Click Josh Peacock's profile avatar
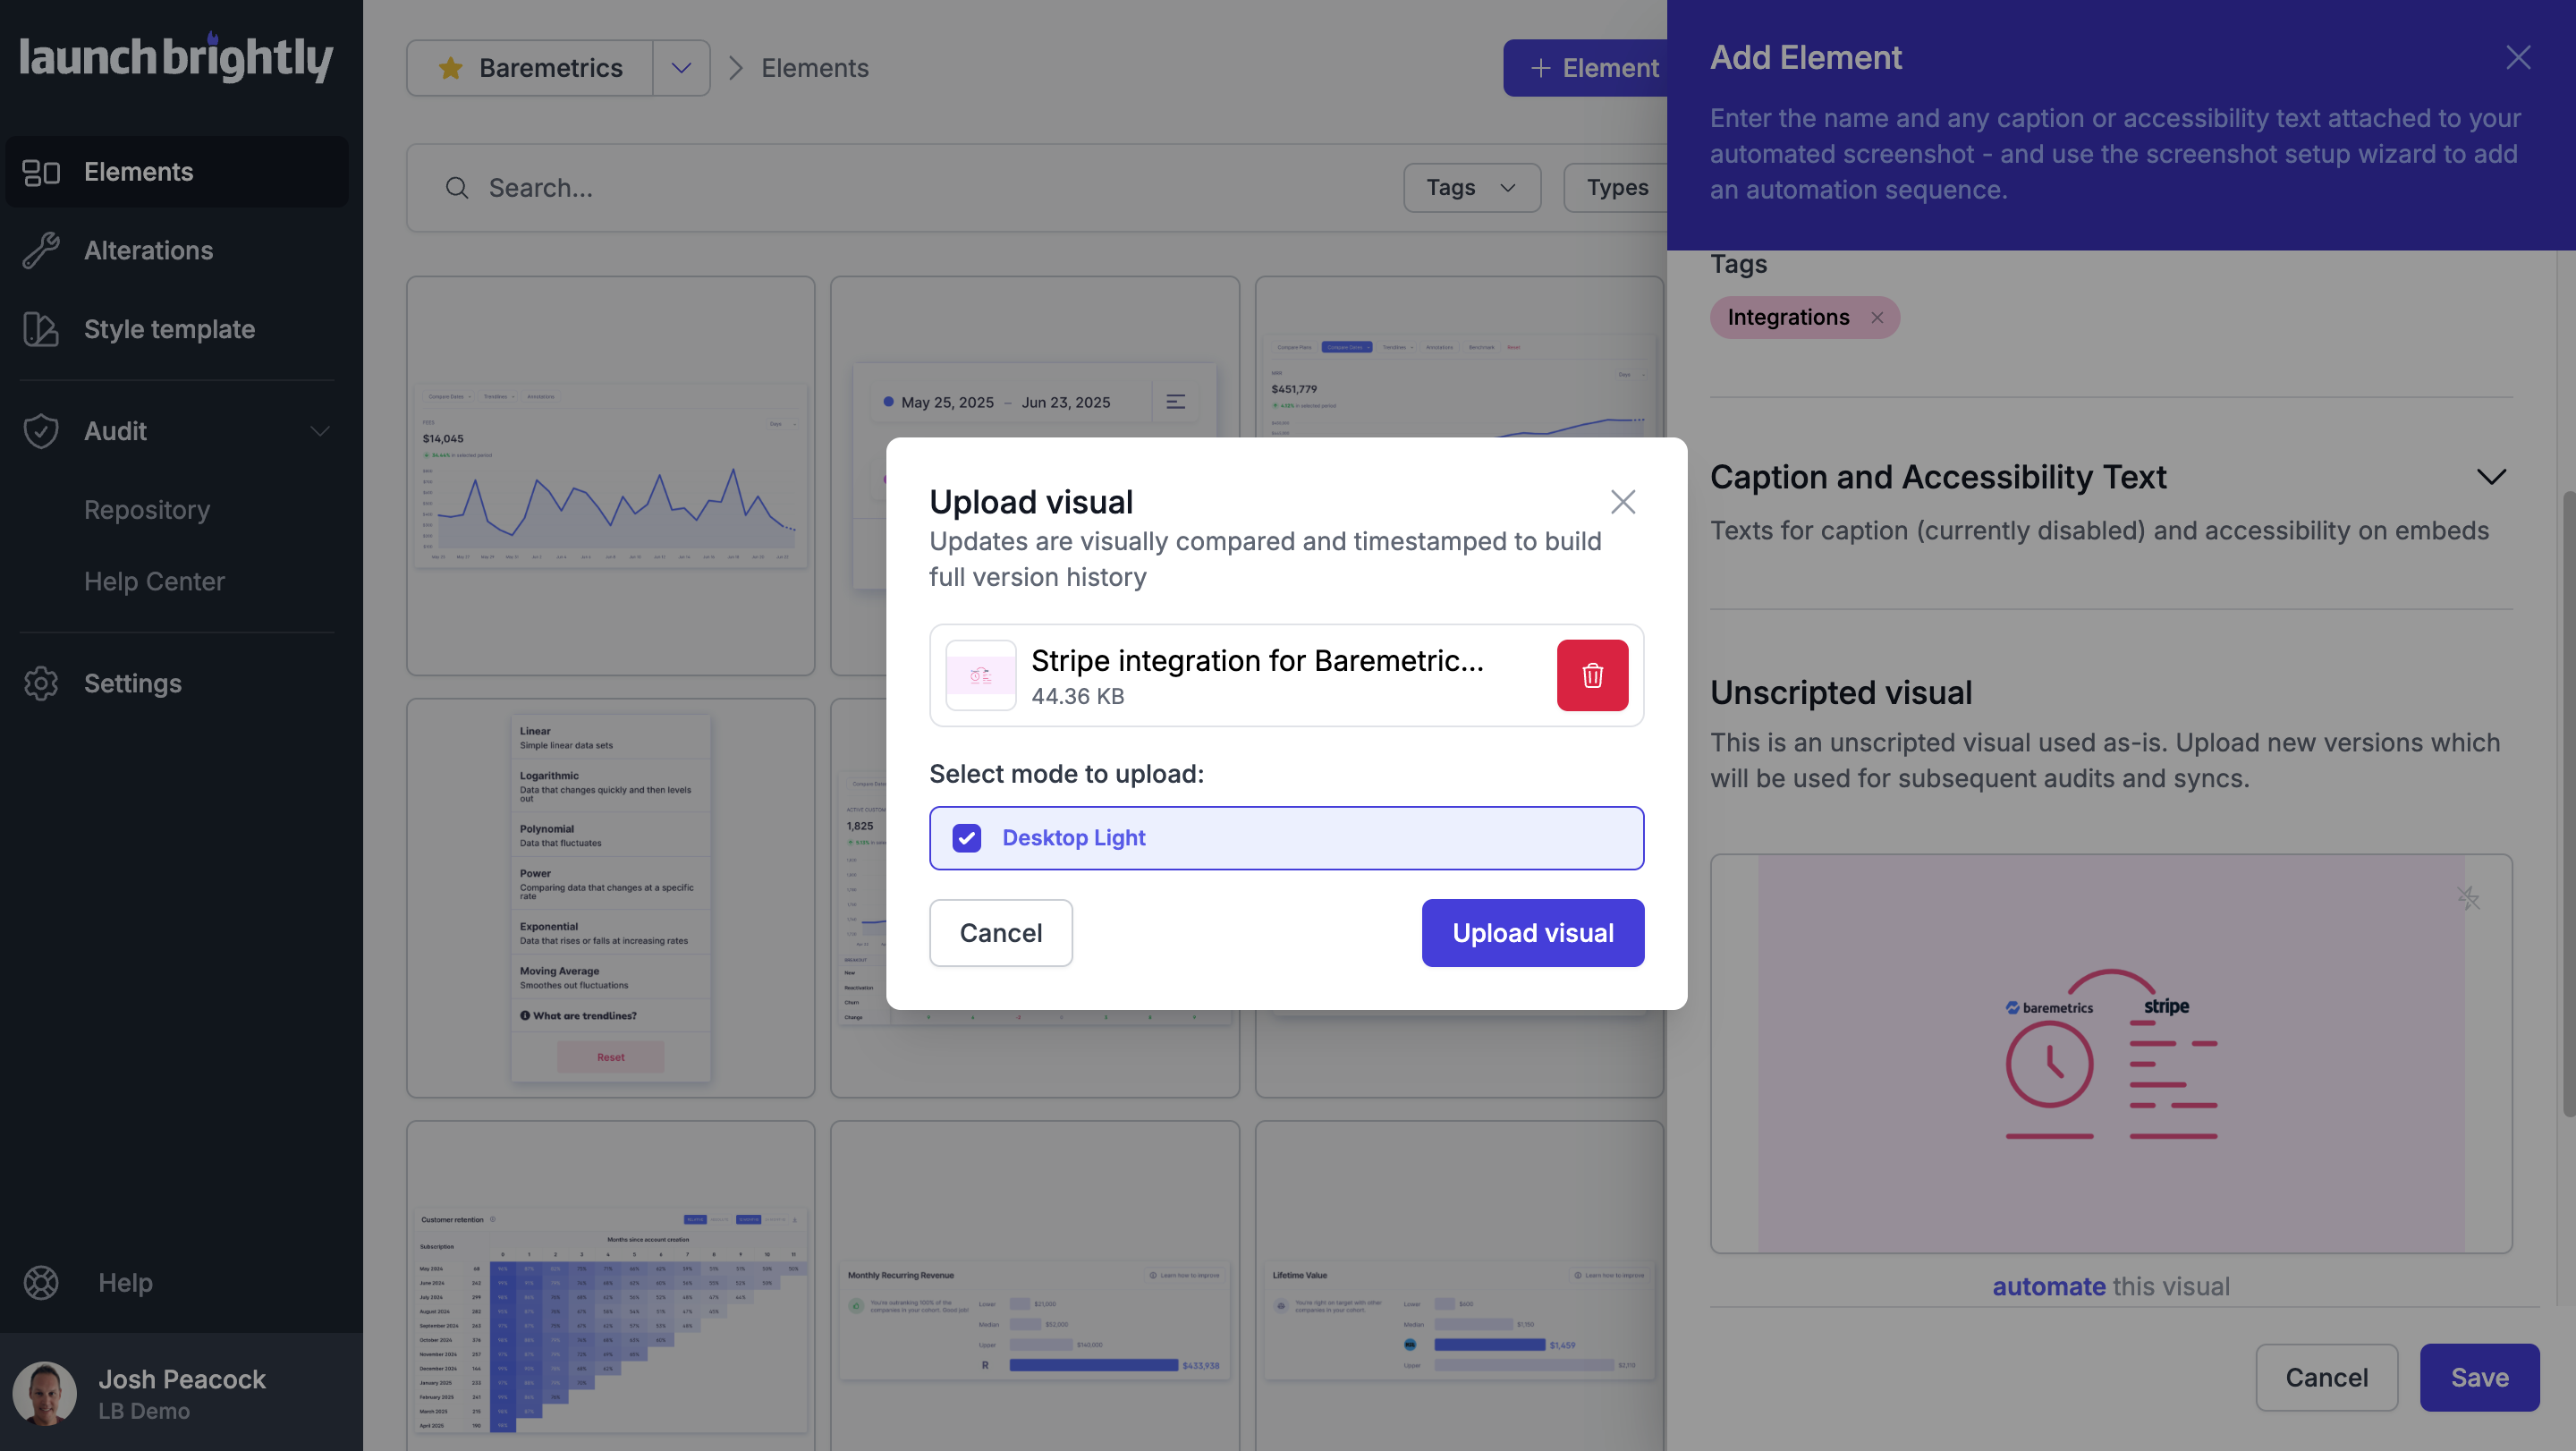The height and width of the screenshot is (1451, 2576). point(45,1393)
